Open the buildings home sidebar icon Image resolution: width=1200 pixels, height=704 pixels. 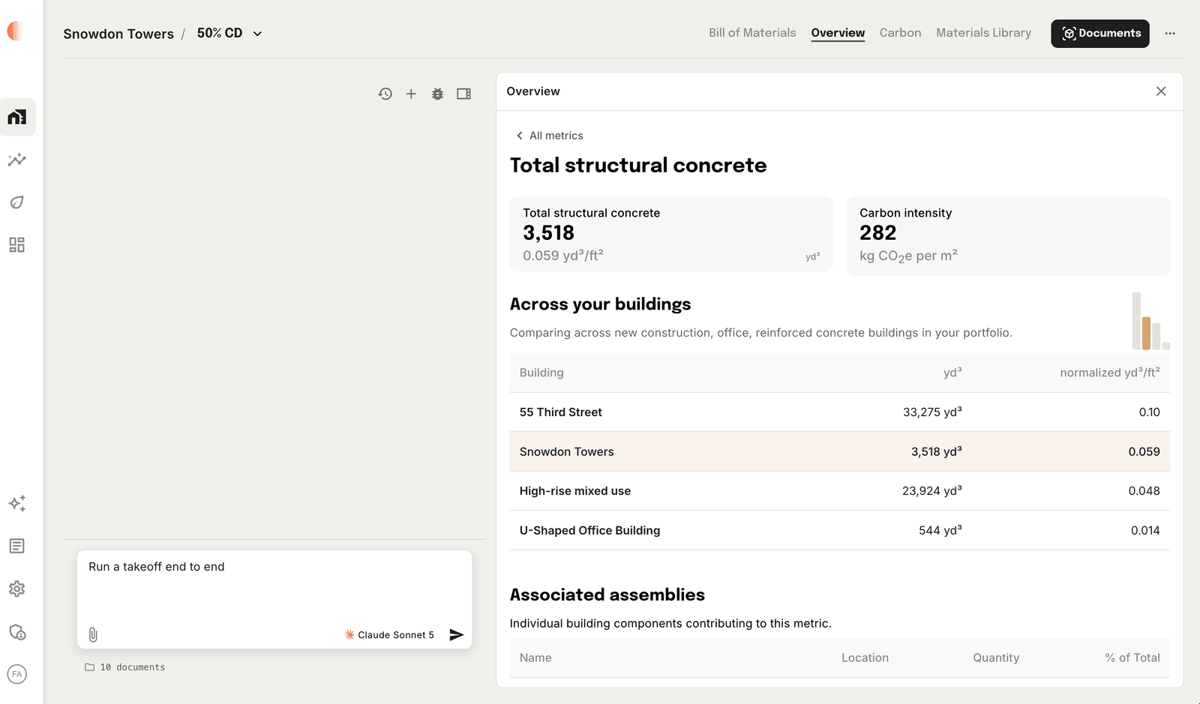point(17,117)
